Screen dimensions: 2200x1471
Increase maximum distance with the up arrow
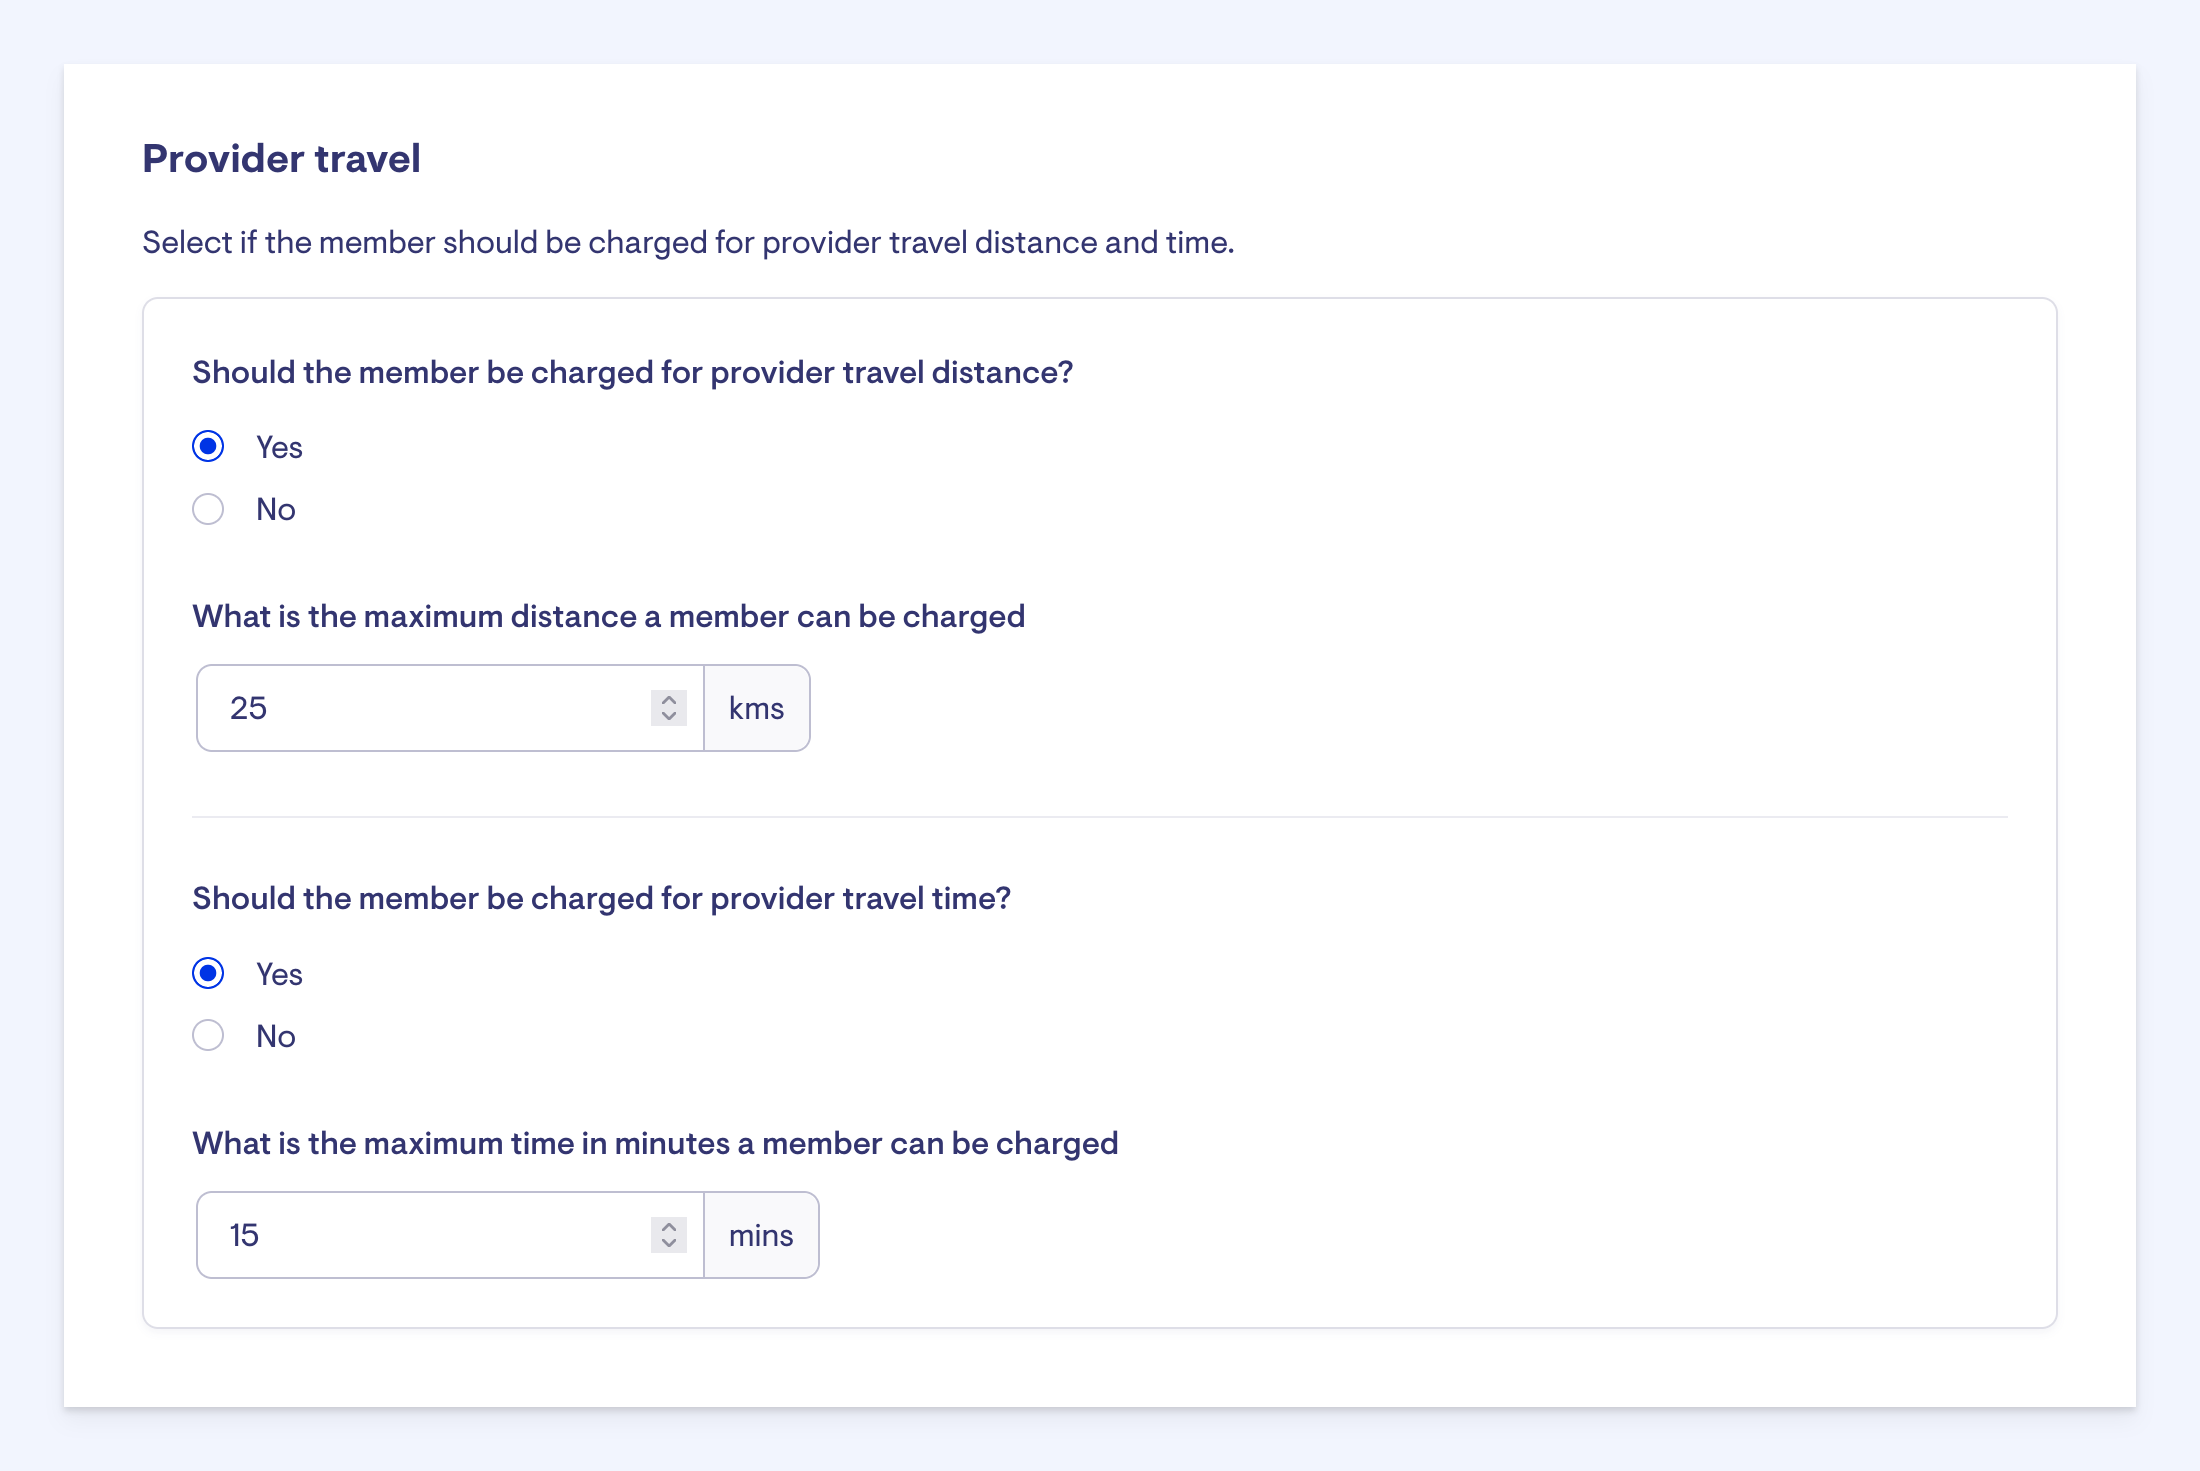tap(669, 699)
